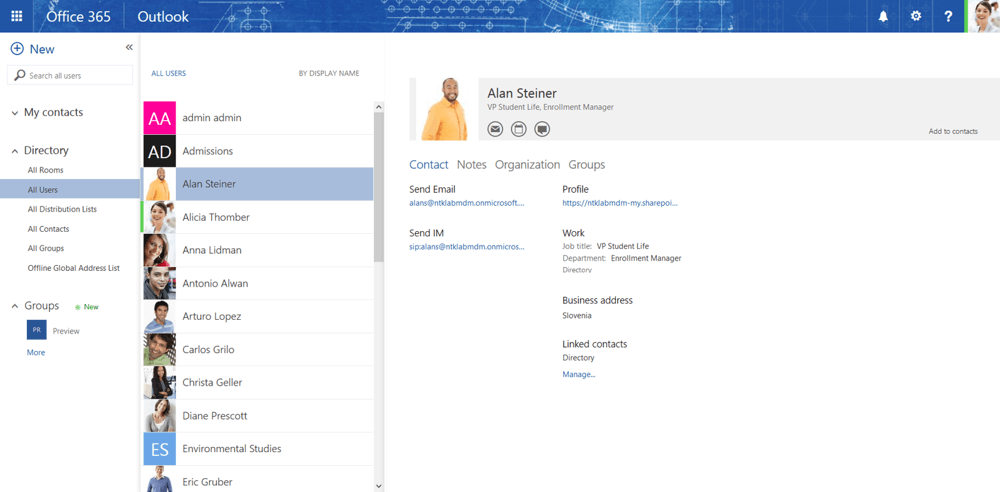Image resolution: width=1000 pixels, height=492 pixels.
Task: Collapse the left navigation pane with double chevron
Action: point(129,48)
